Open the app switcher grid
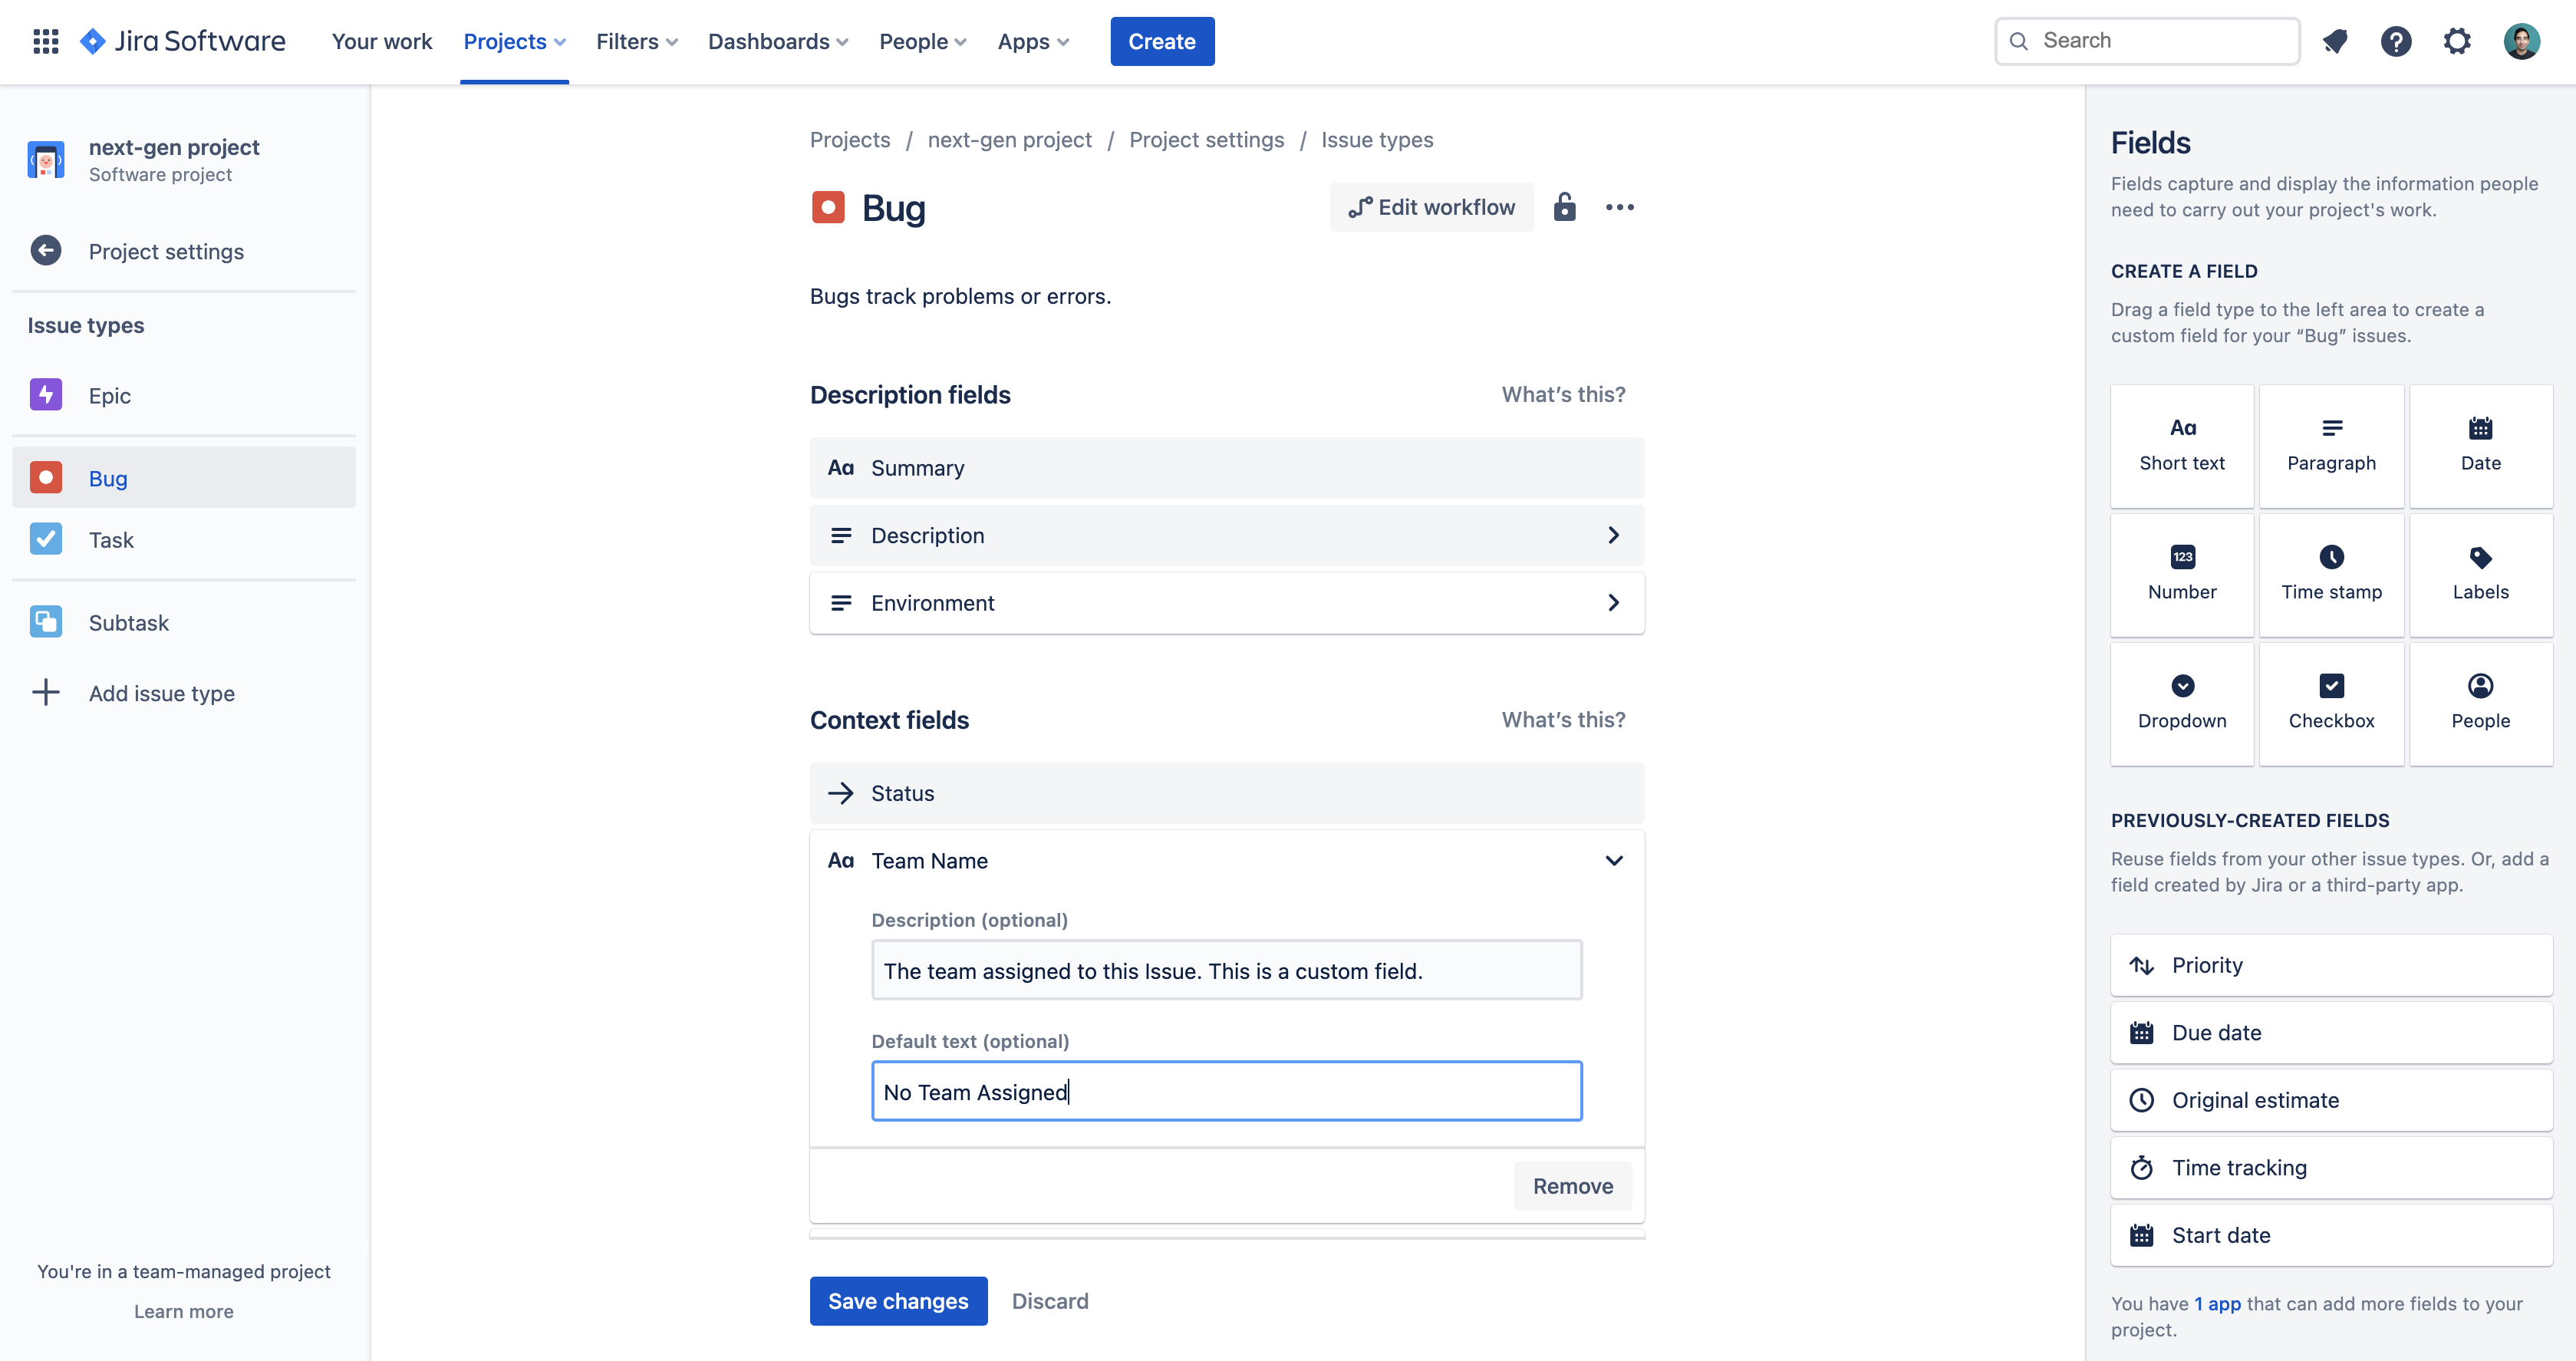This screenshot has width=2576, height=1361. (x=45, y=41)
